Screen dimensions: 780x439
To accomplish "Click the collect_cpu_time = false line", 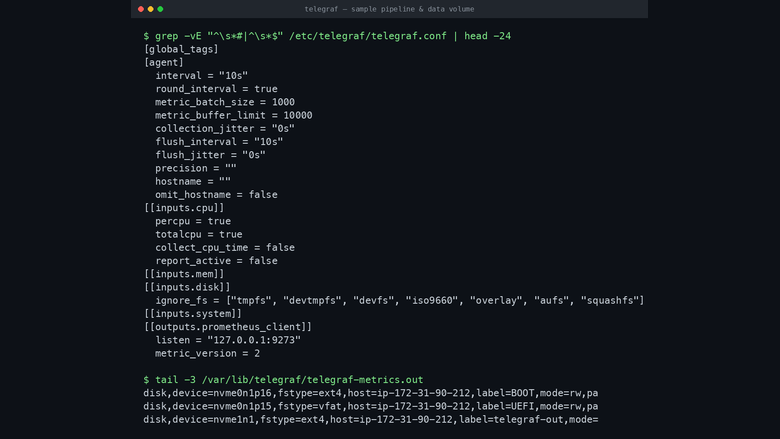I will tap(225, 248).
